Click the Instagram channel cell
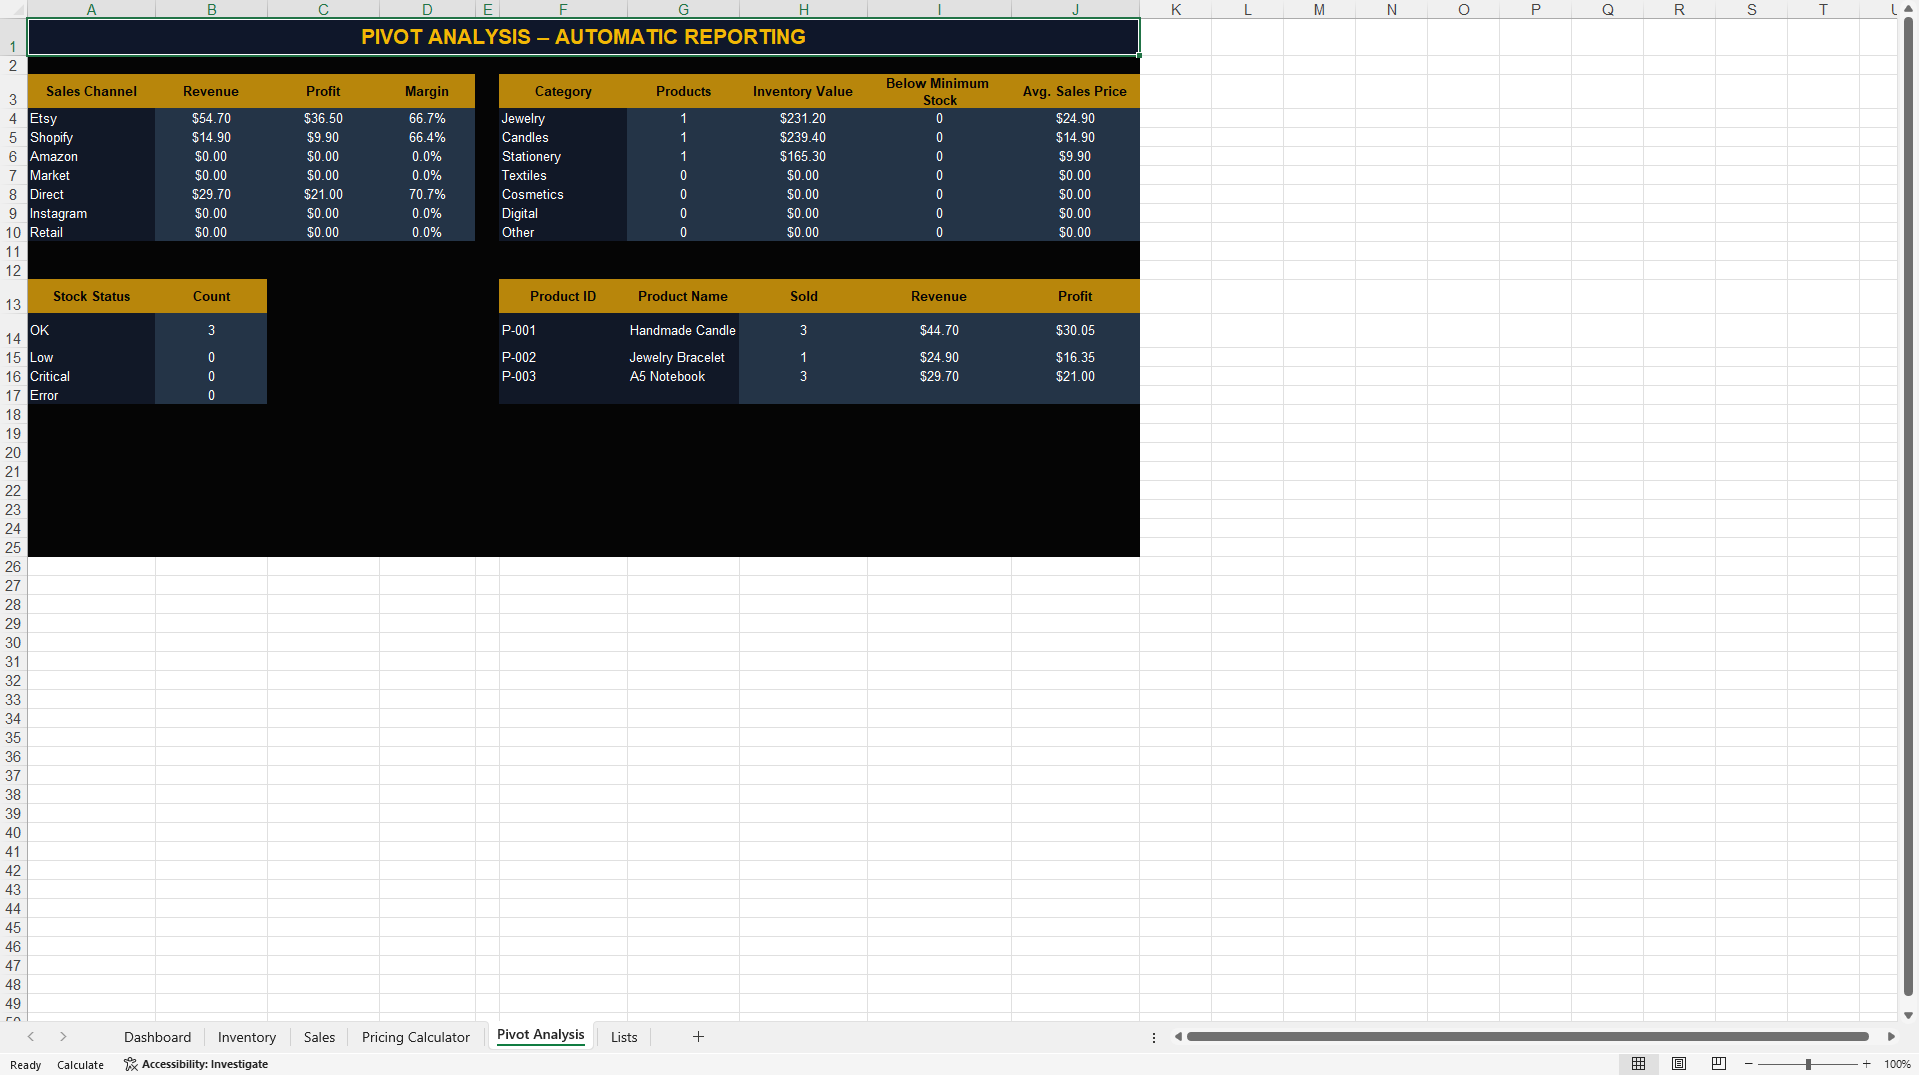The height and width of the screenshot is (1075, 1919). pyautogui.click(x=91, y=213)
